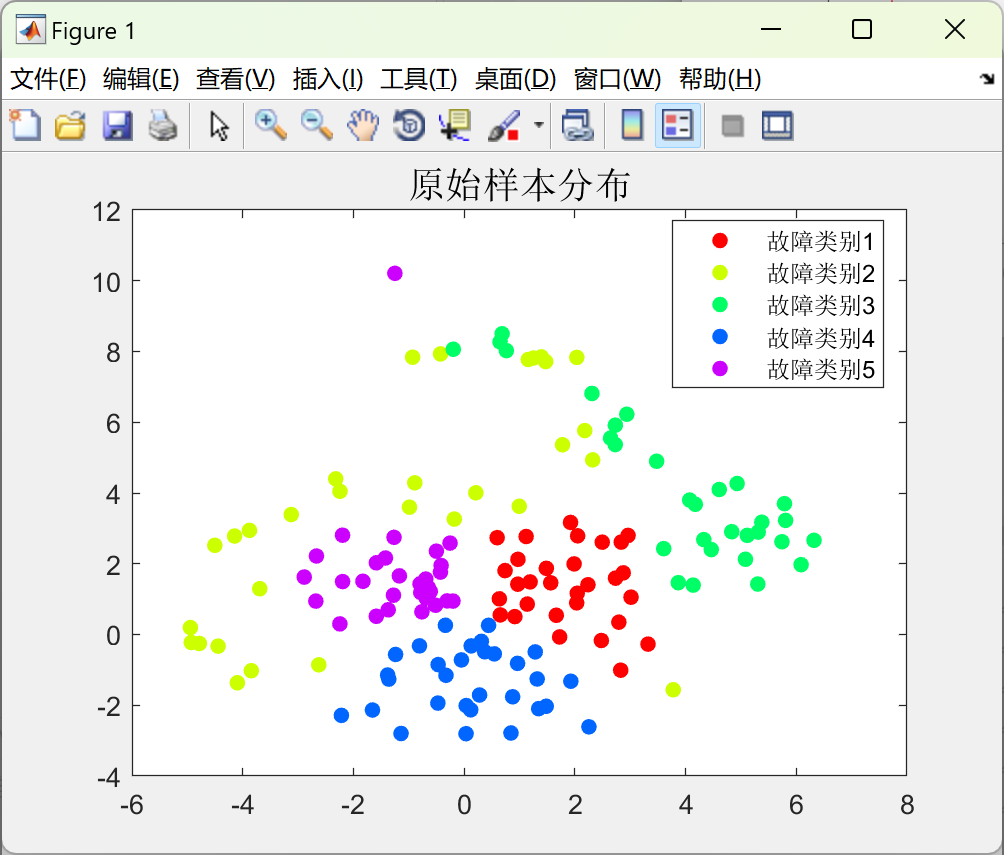Select the Brush data tool

[x=503, y=125]
